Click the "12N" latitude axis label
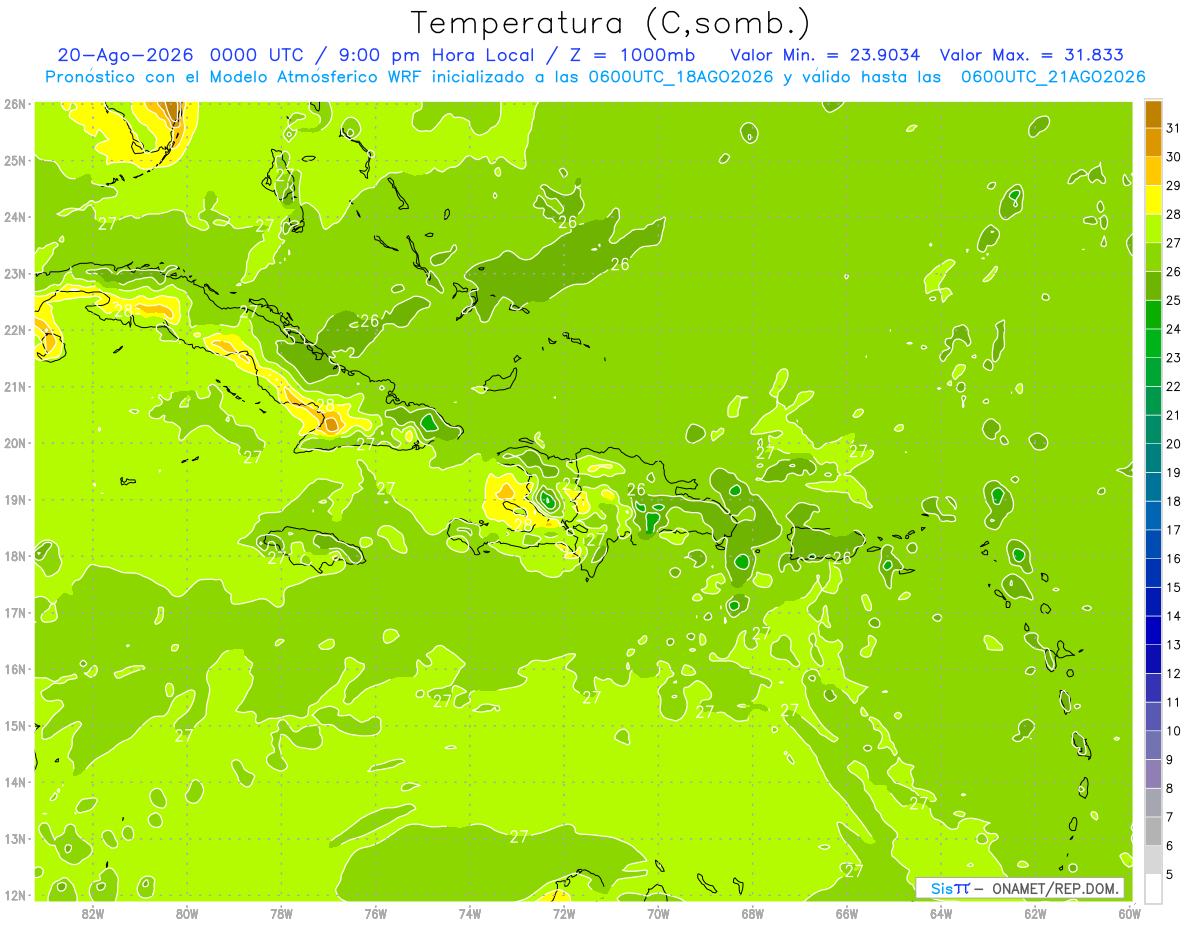 [15, 895]
